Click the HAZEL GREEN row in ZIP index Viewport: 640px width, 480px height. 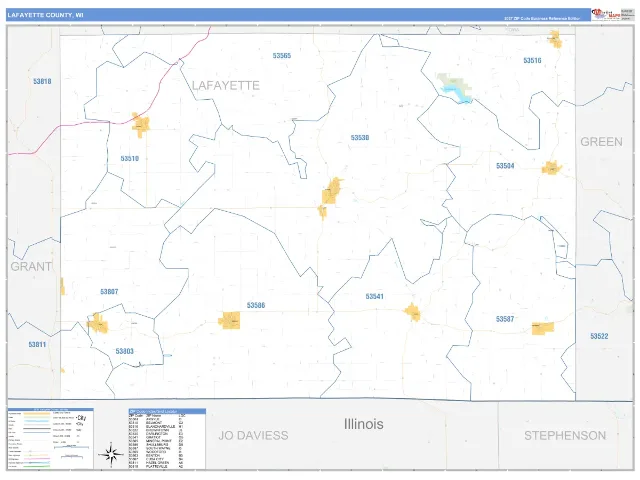point(156,463)
